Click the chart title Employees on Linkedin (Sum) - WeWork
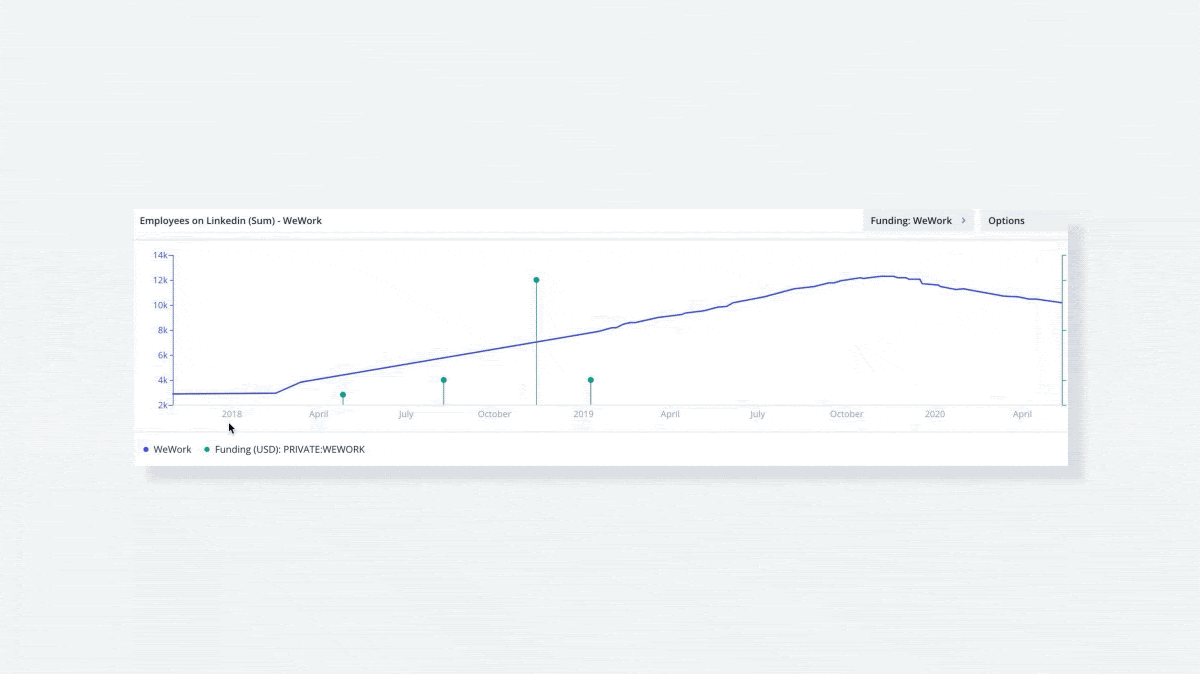Viewport: 1200px width, 674px height. click(x=231, y=220)
